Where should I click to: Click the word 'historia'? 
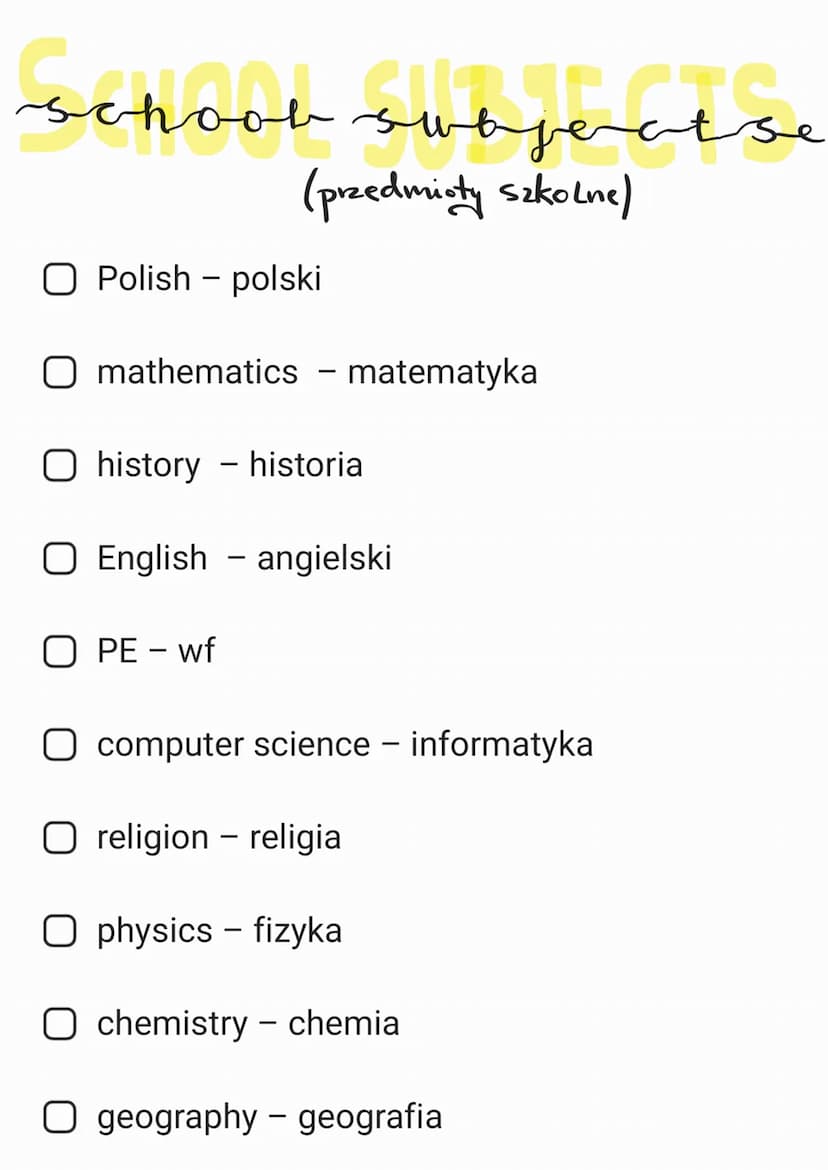pos(305,465)
